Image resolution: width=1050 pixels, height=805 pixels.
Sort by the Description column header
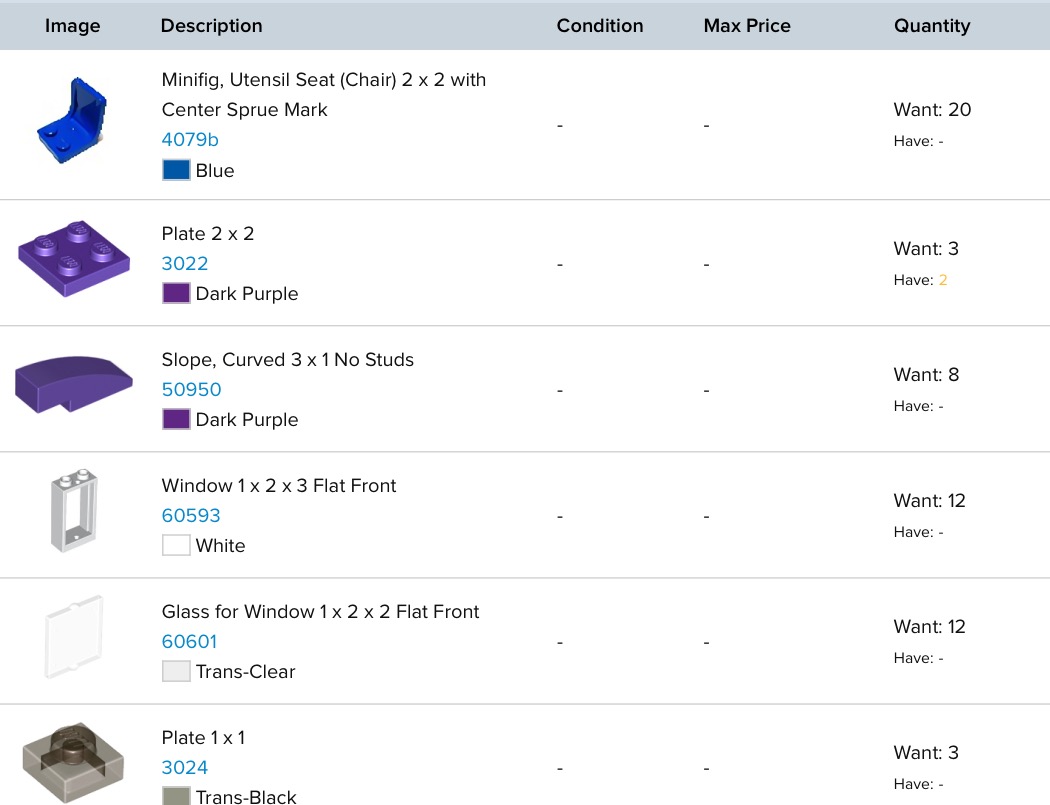tap(212, 25)
